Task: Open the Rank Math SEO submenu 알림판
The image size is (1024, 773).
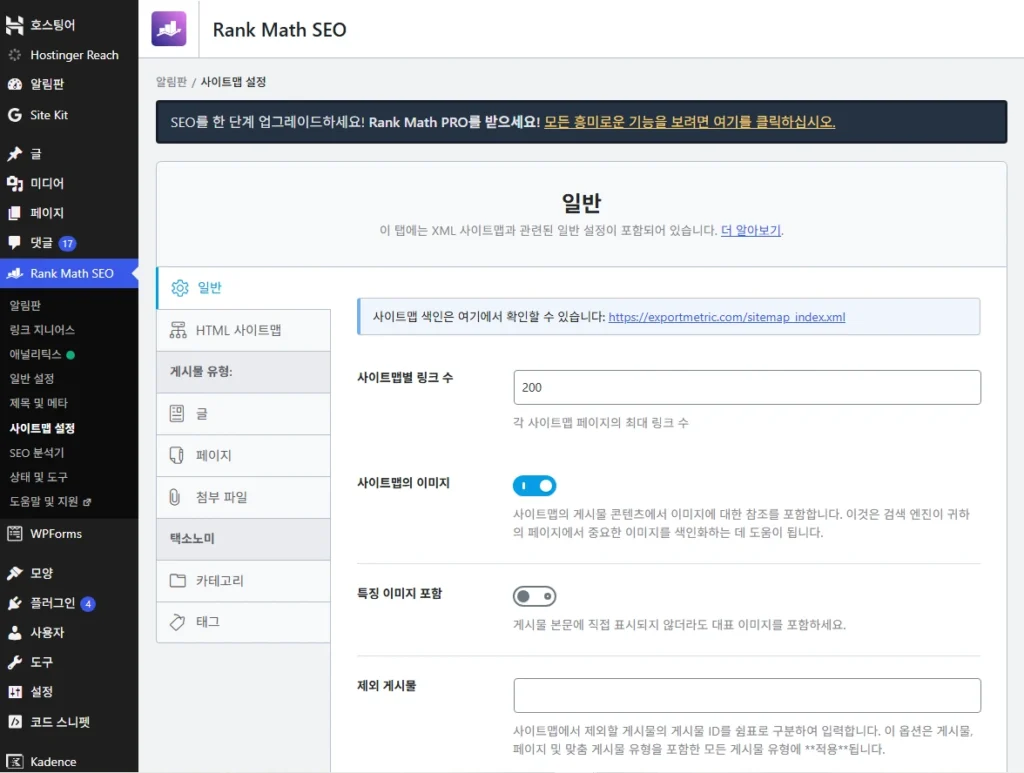Action: 25,305
